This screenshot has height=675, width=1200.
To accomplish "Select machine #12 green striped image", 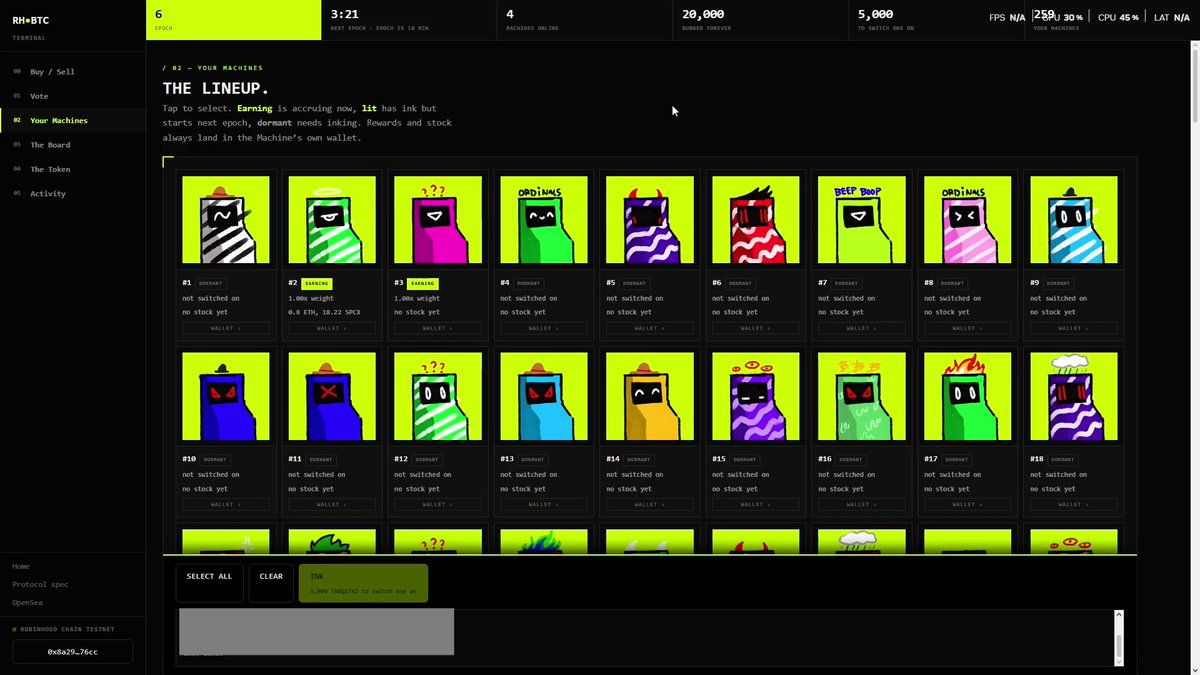I will click(438, 396).
